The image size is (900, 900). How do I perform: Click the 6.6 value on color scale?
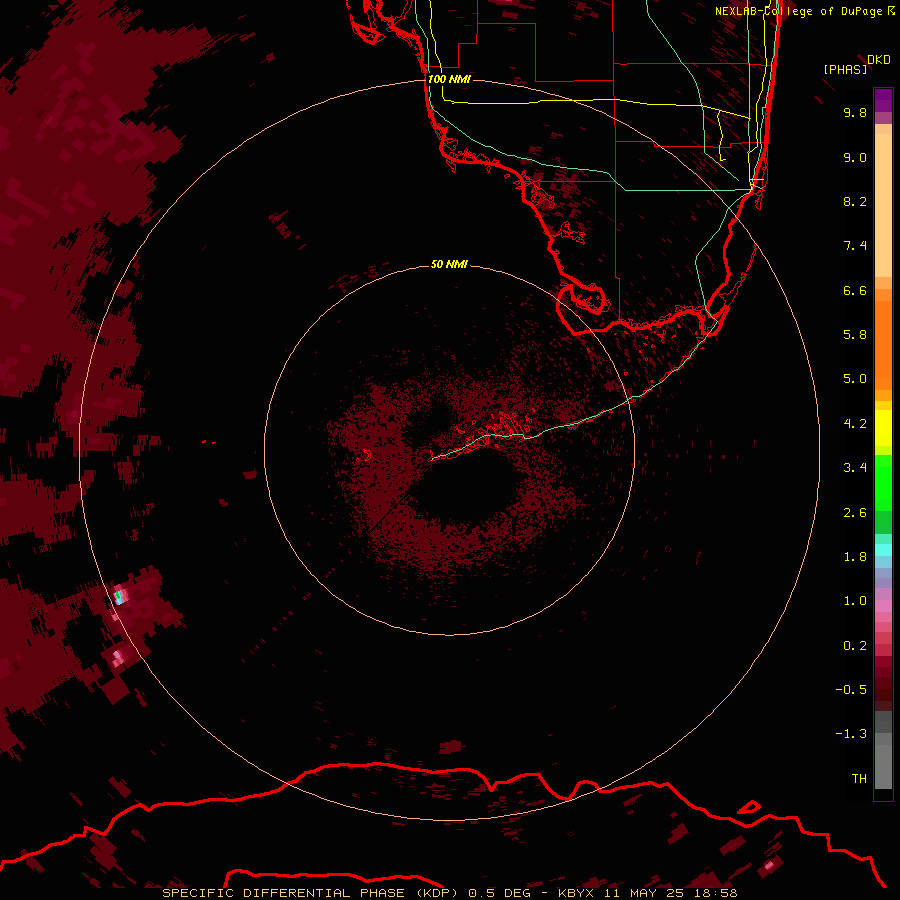855,290
